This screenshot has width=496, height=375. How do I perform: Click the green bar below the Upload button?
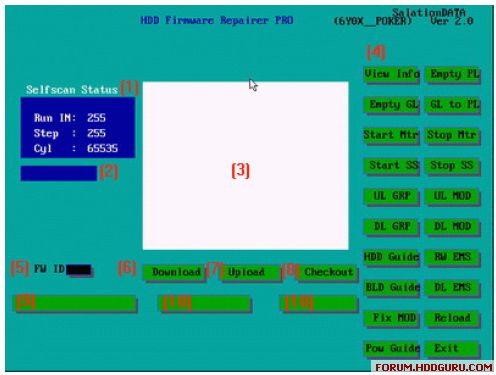(x=204, y=303)
